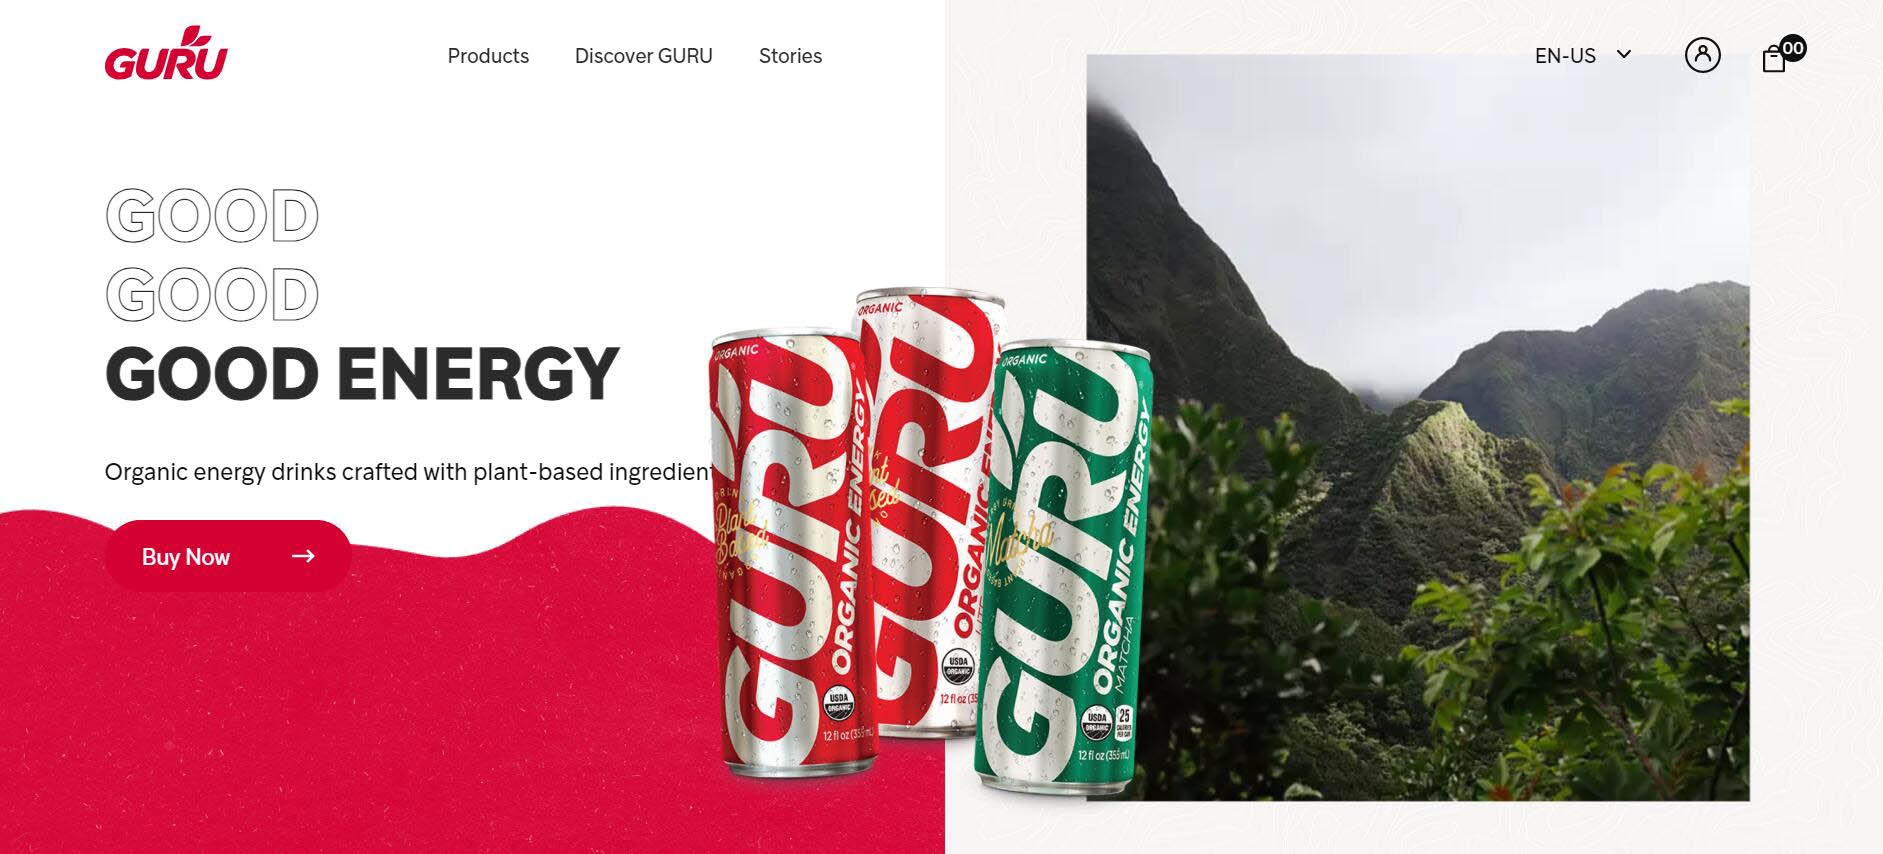
Task: Click the green Matcha GURU can
Action: click(1065, 568)
